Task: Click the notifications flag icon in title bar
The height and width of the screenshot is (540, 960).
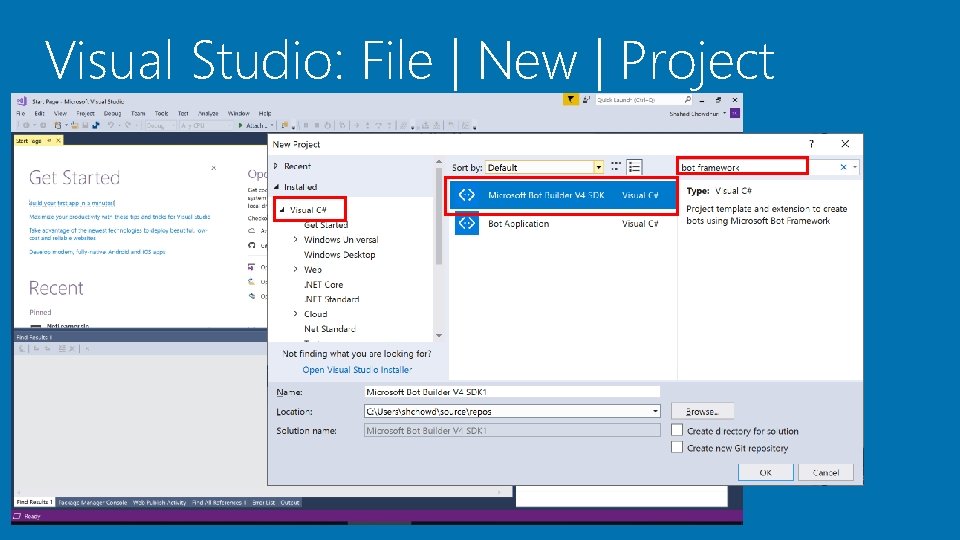Action: 571,99
